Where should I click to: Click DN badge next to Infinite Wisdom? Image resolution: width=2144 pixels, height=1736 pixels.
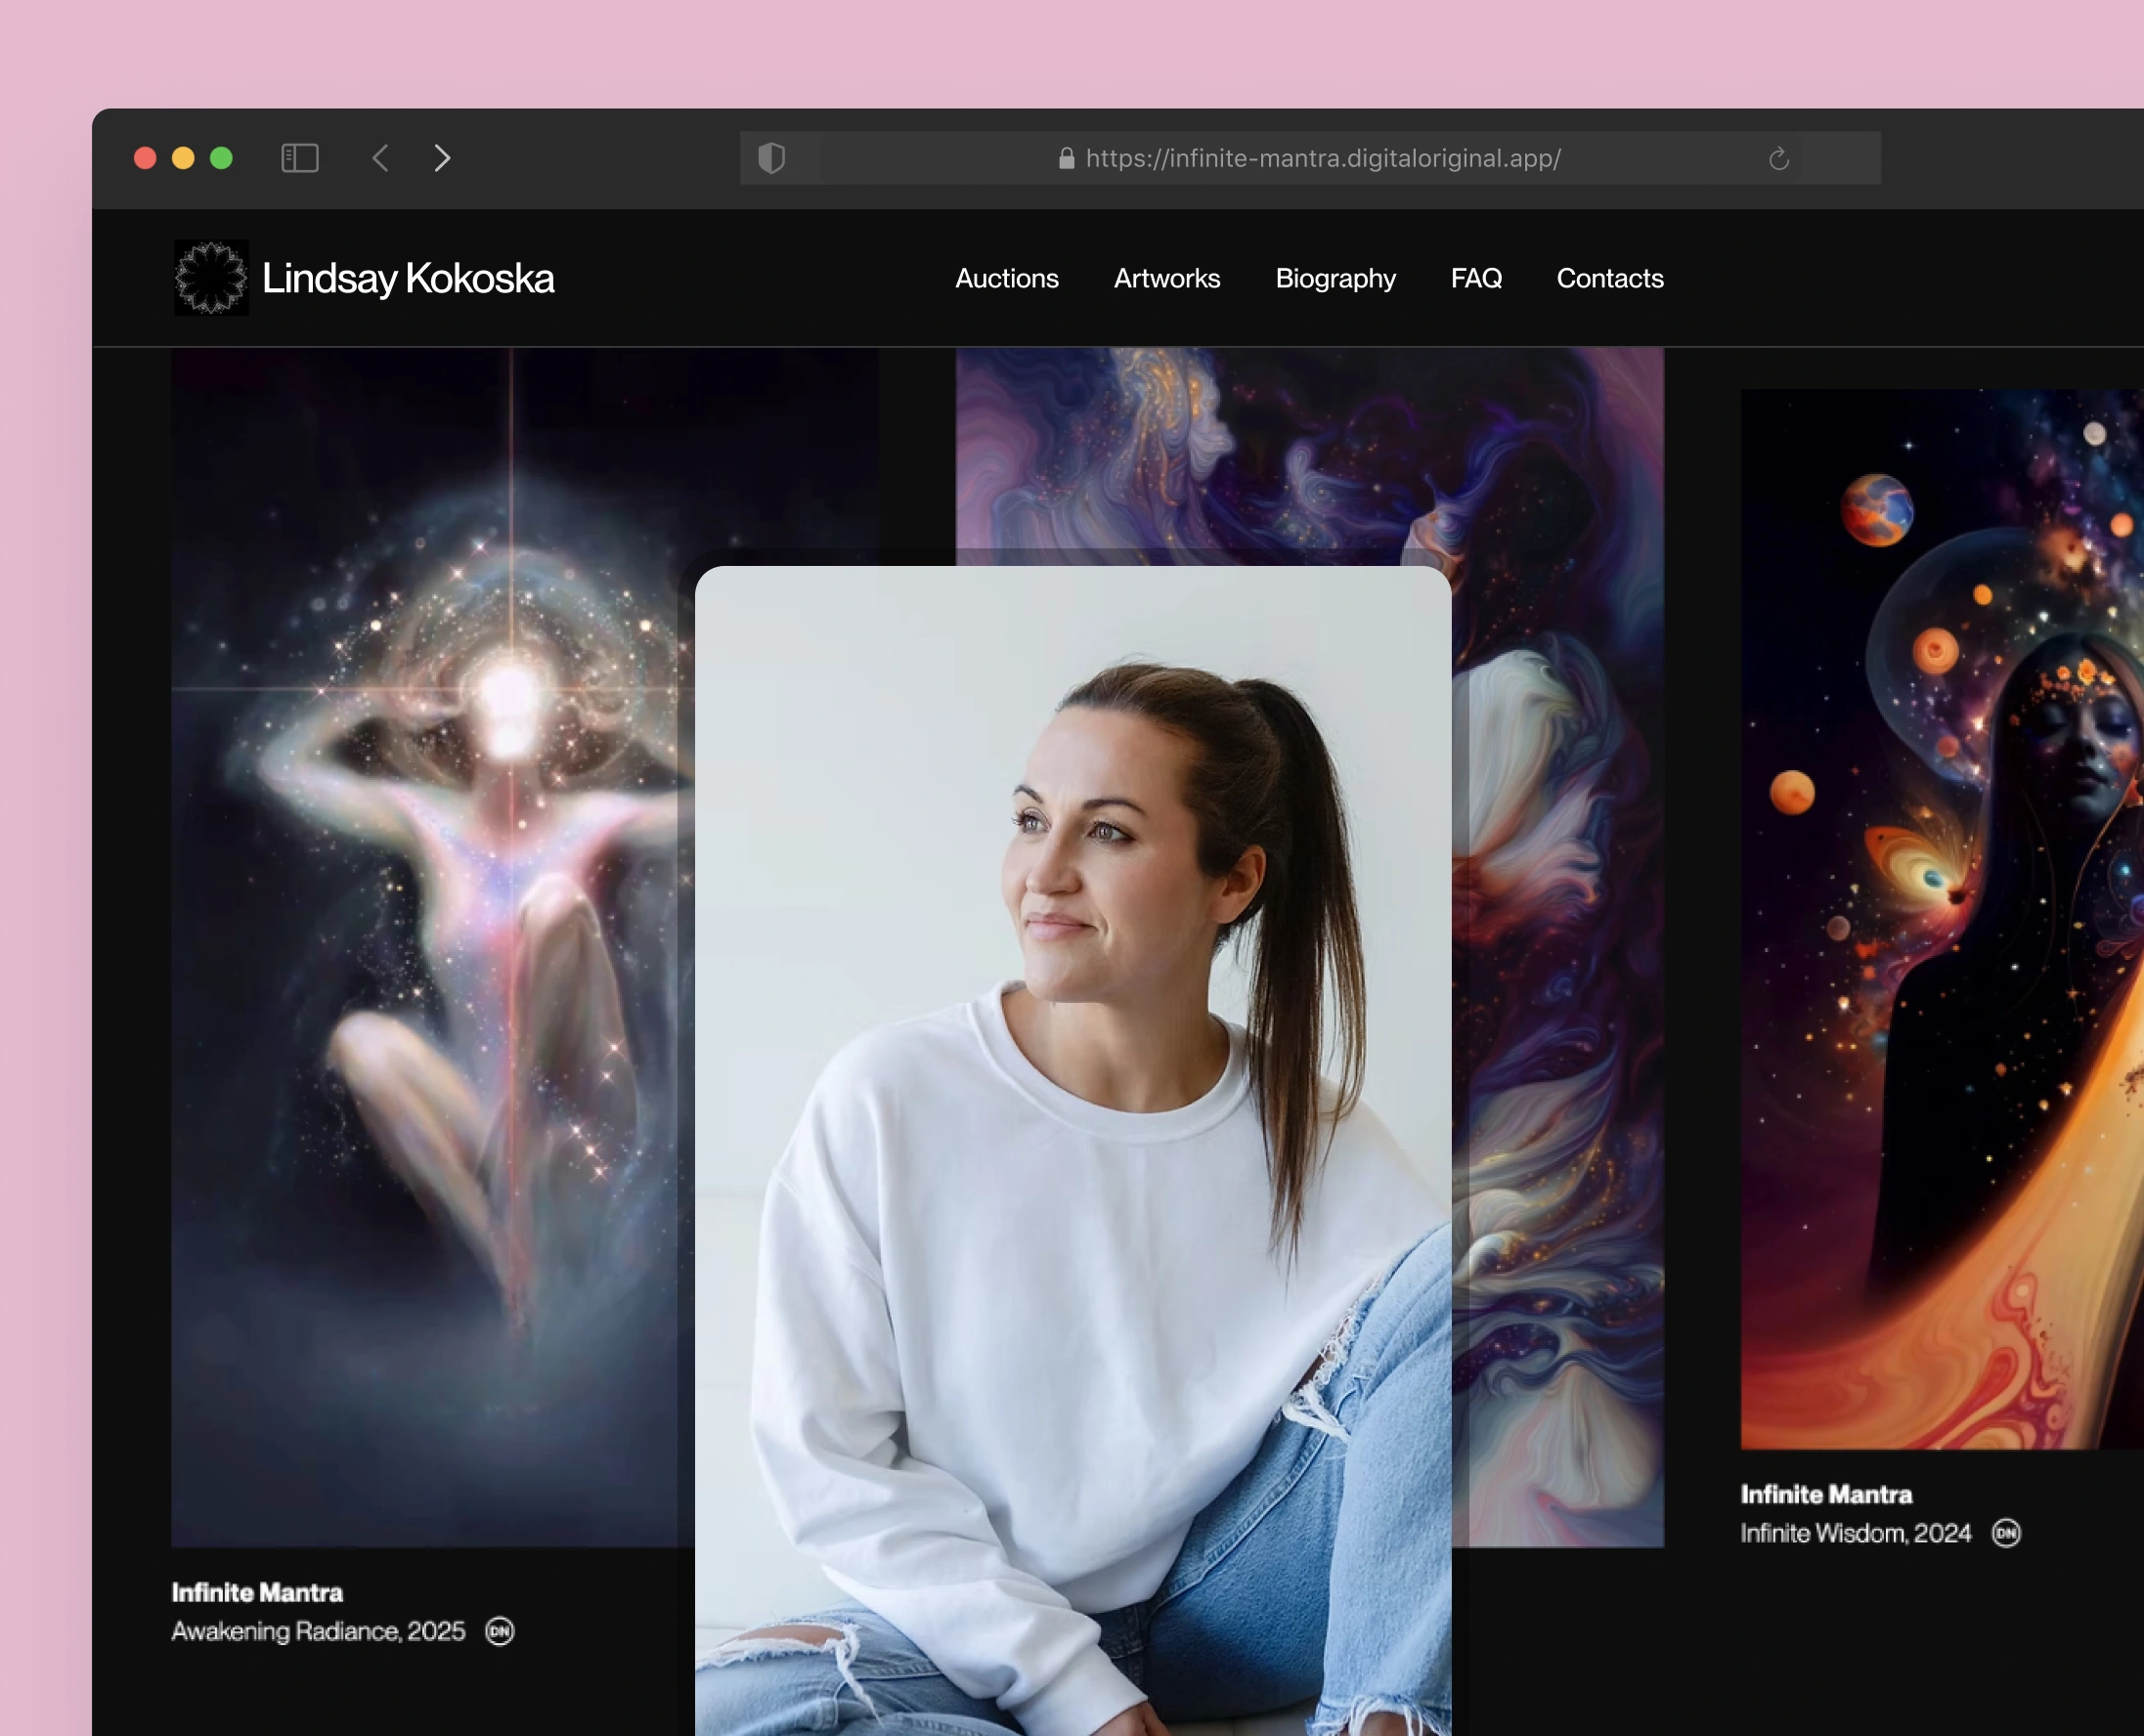2006,1533
